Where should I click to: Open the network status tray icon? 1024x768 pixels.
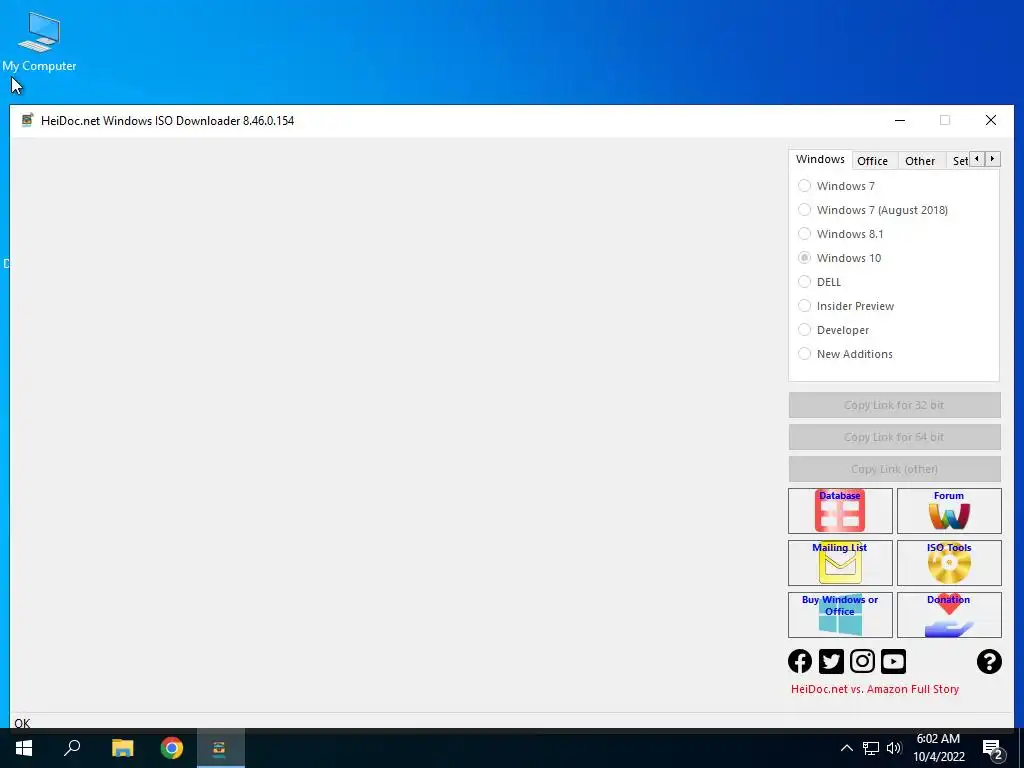(x=871, y=748)
